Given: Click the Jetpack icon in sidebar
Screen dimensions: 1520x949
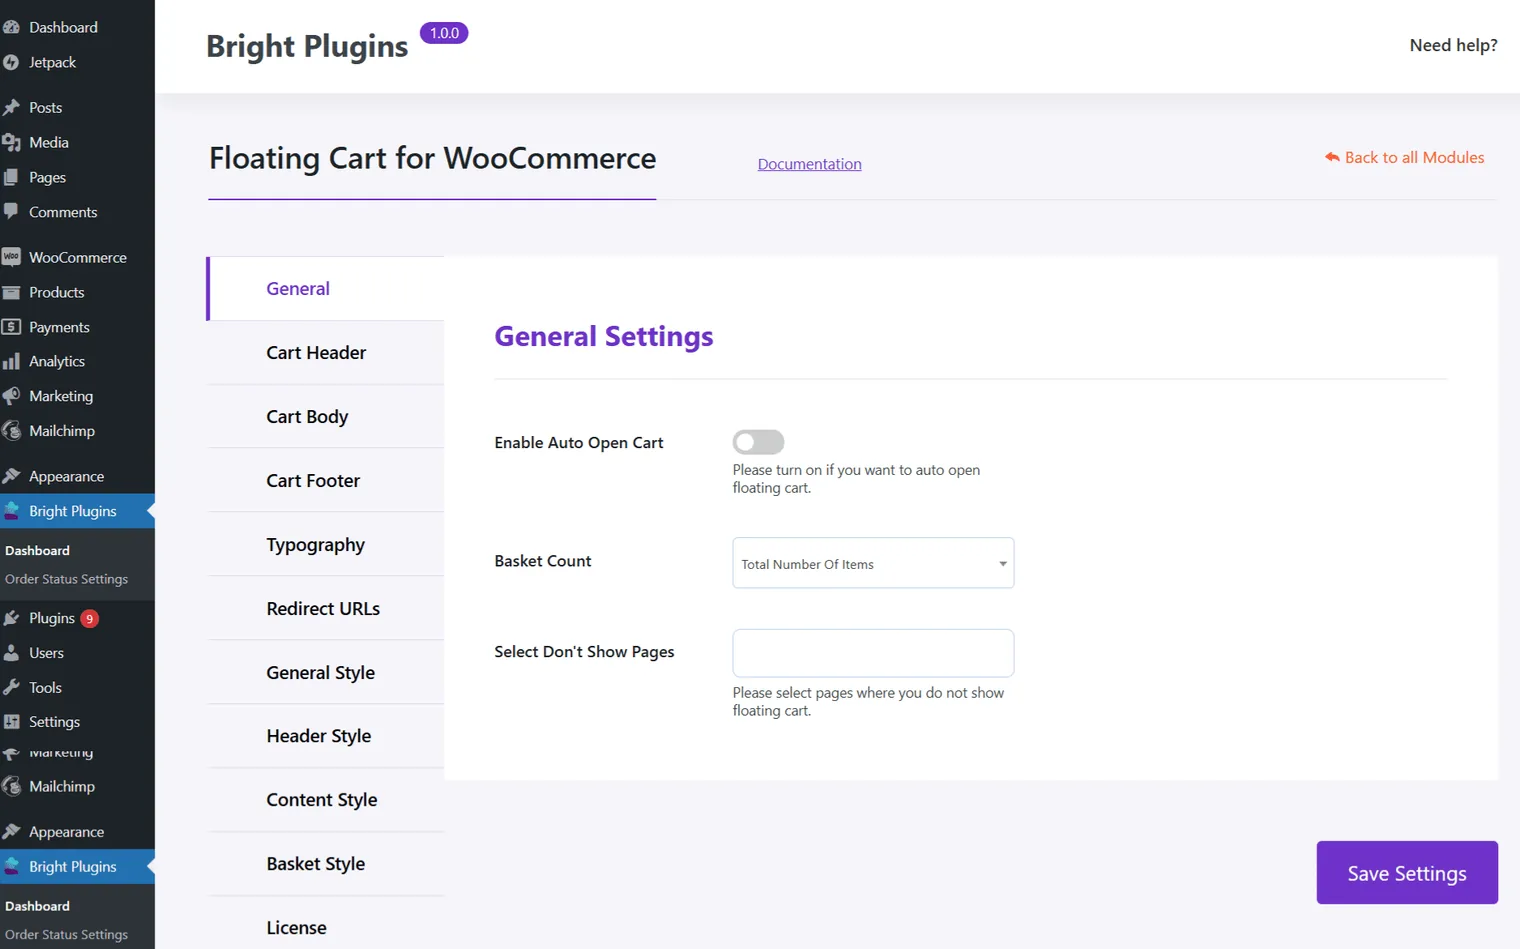Looking at the screenshot, I should (x=11, y=62).
